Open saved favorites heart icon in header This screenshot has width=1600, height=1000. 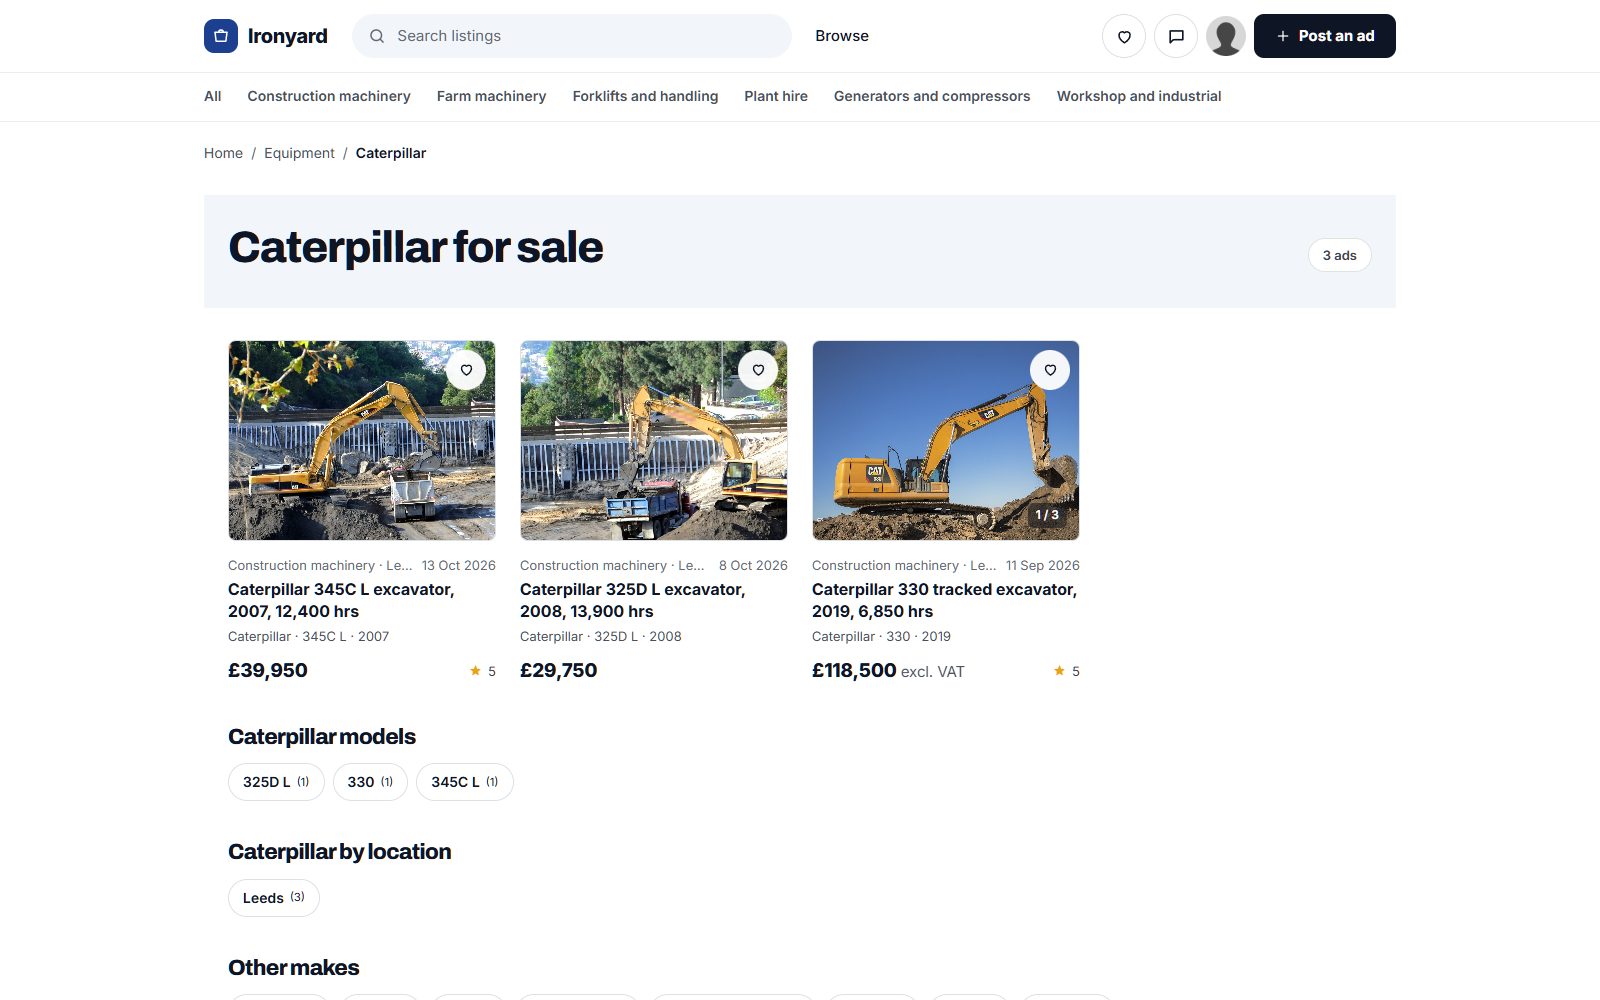point(1124,36)
